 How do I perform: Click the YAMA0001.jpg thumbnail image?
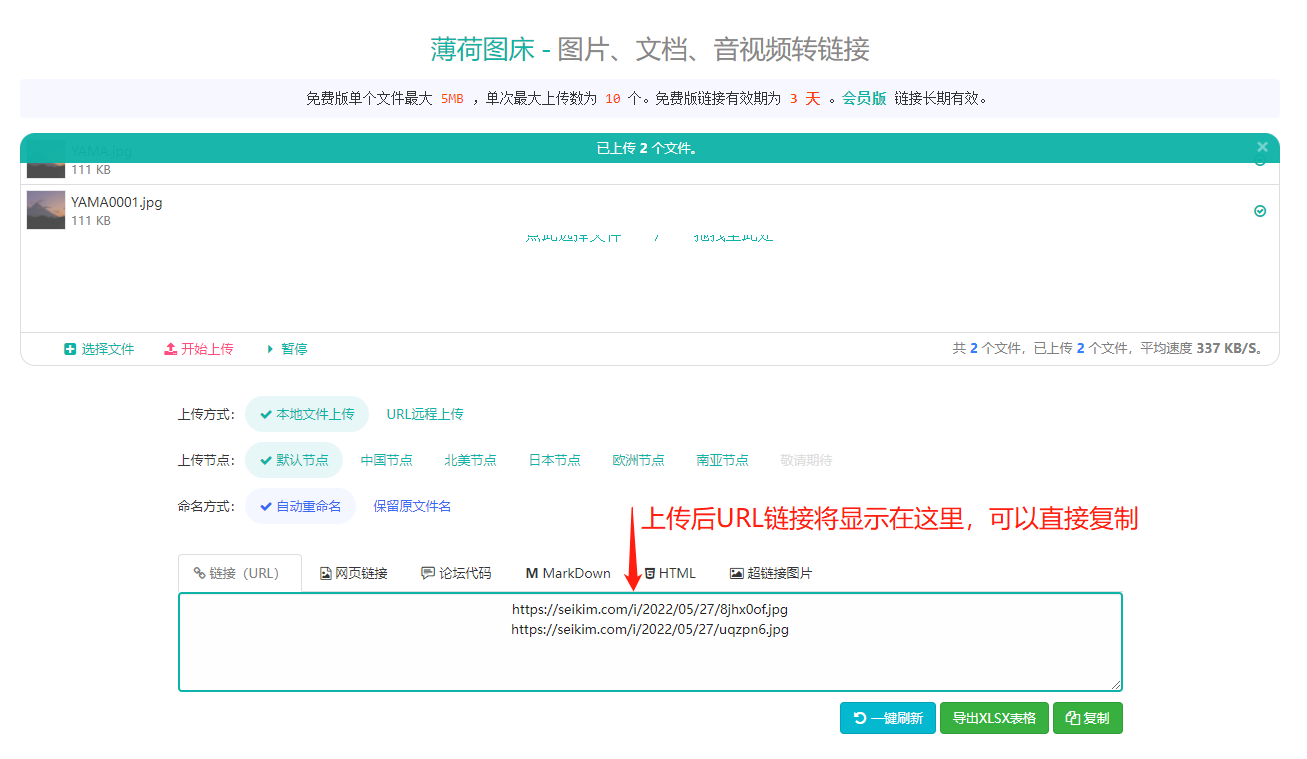click(46, 210)
